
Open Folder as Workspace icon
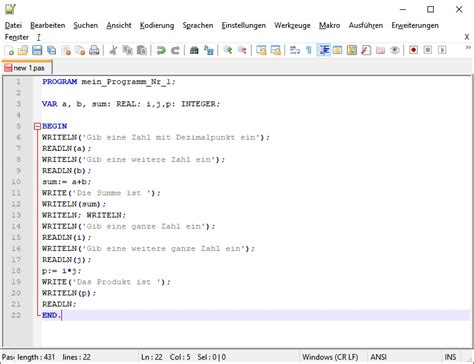(380, 50)
